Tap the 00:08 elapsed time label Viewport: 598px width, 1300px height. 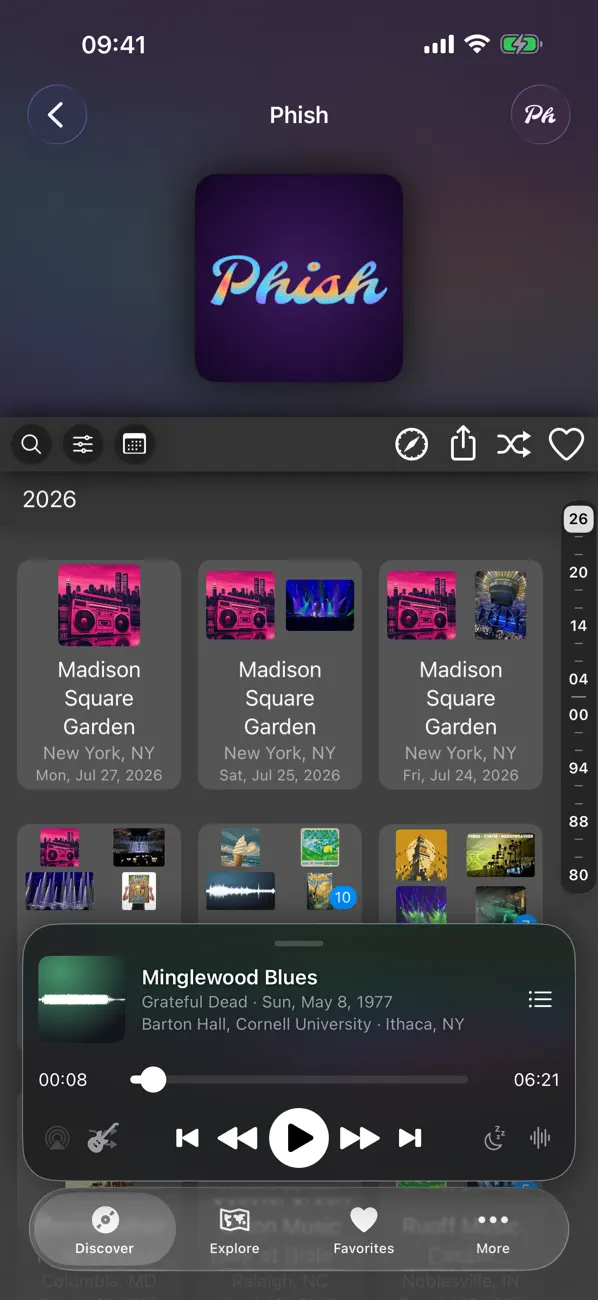63,1080
